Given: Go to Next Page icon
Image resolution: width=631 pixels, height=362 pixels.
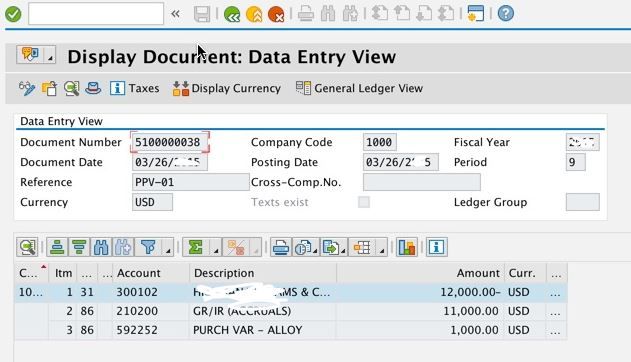Looking at the screenshot, I should (x=424, y=14).
